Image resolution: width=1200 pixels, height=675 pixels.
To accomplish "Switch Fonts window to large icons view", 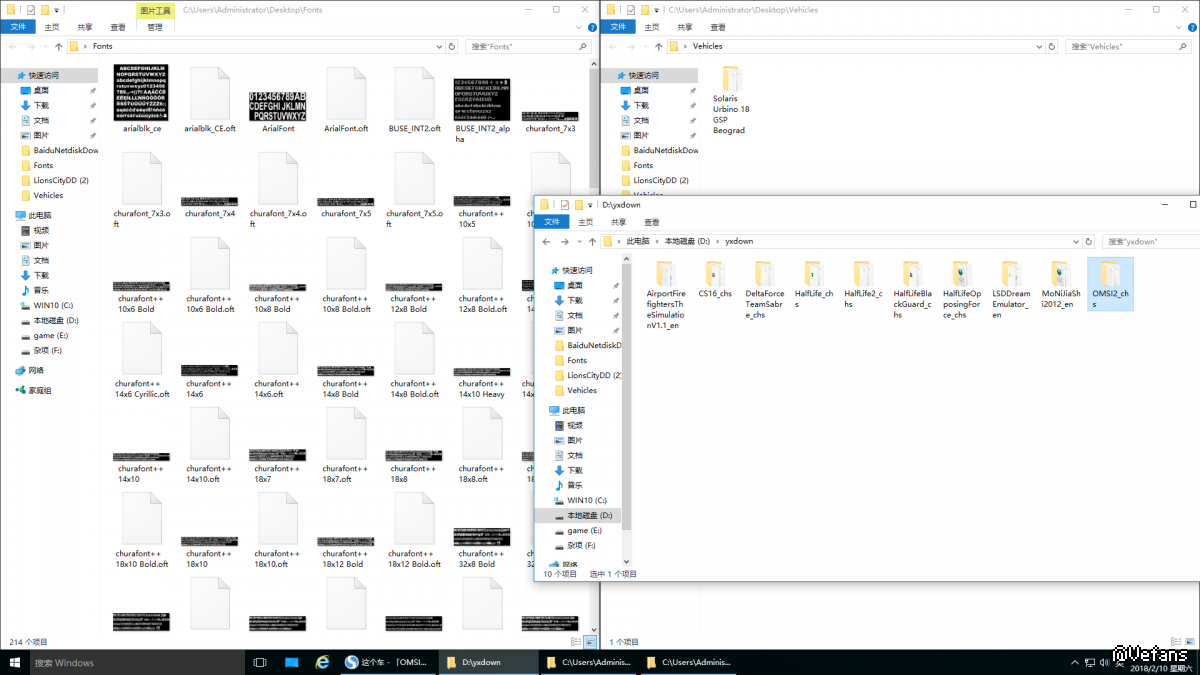I will coord(590,642).
